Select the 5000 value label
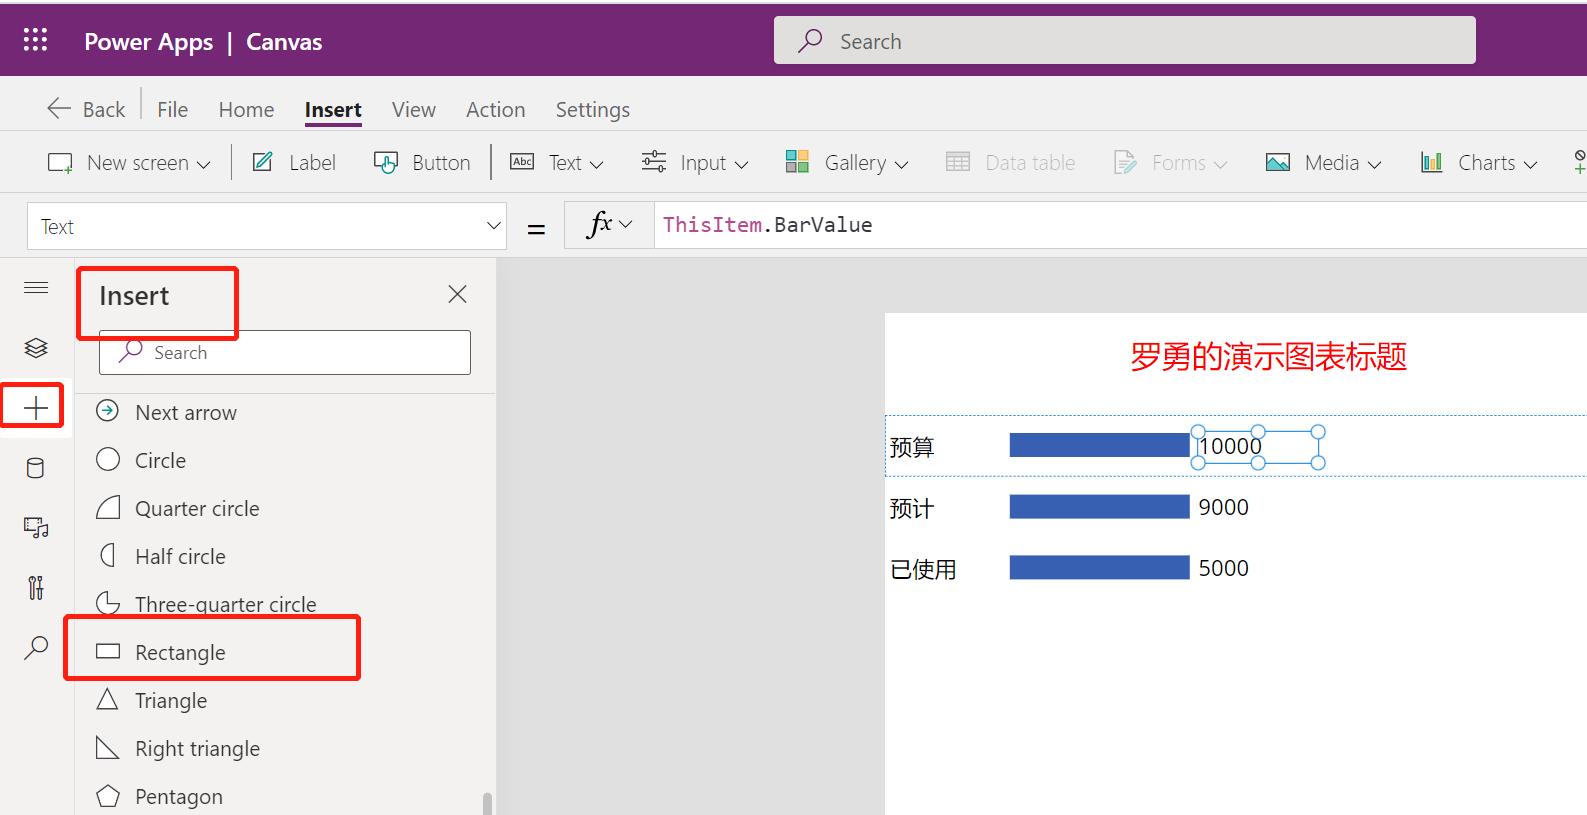The width and height of the screenshot is (1587, 815). tap(1223, 568)
